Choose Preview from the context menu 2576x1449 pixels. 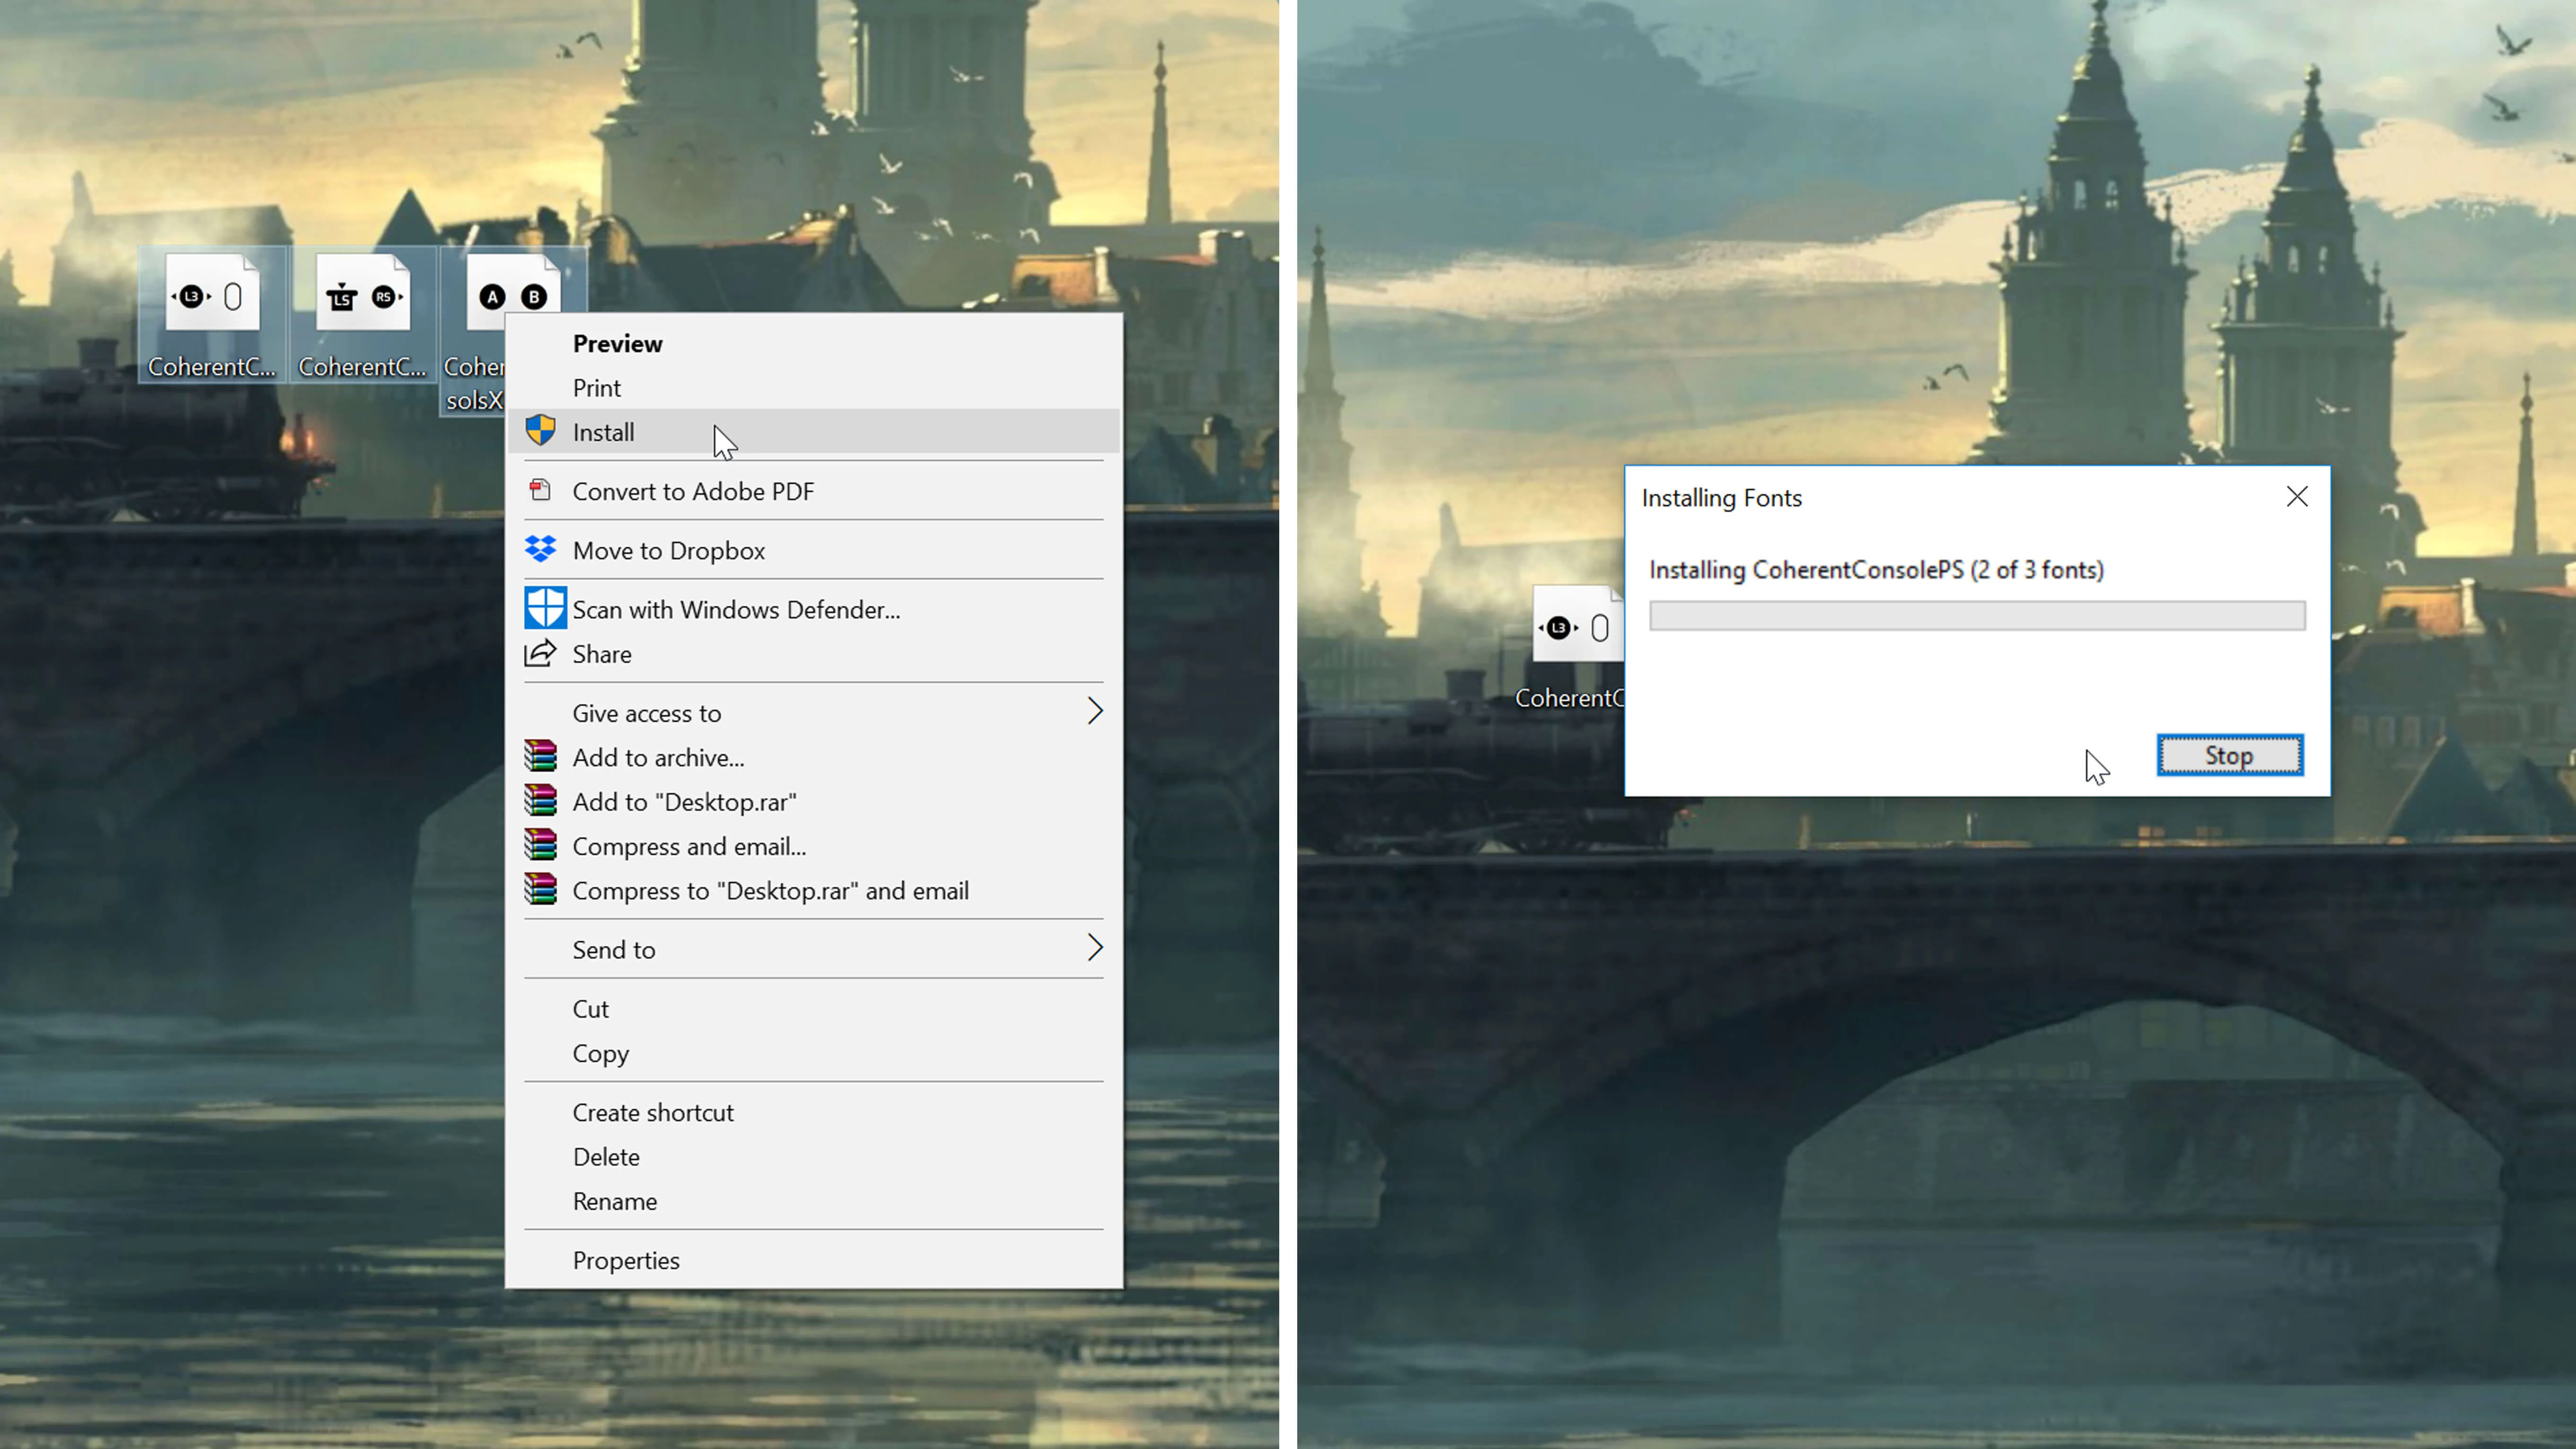[617, 343]
